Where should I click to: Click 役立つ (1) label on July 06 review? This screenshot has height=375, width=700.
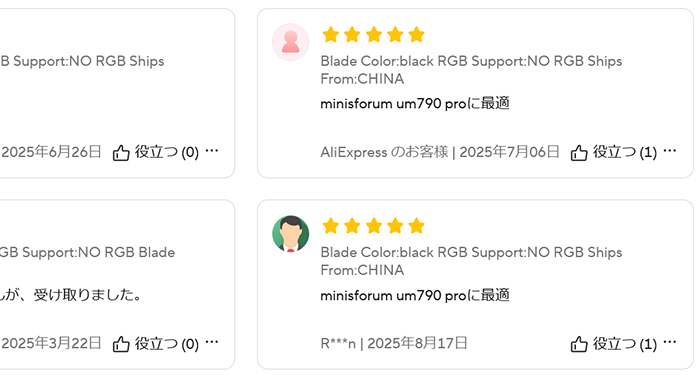[625, 152]
